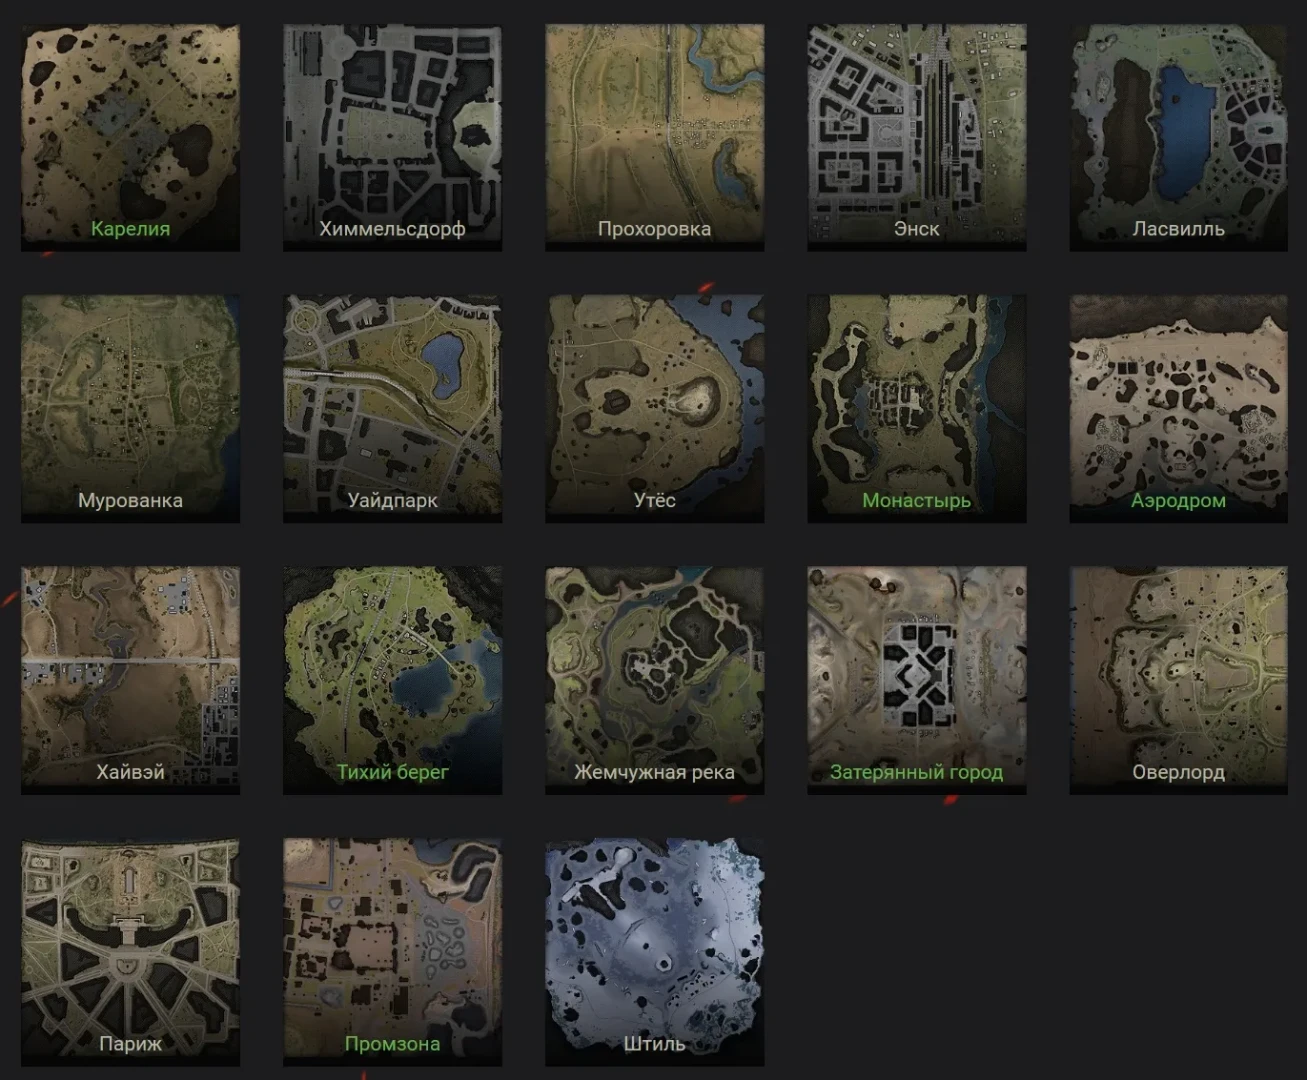This screenshot has height=1080, width=1307.
Task: Click the Тихий берег map tile
Action: click(x=392, y=680)
